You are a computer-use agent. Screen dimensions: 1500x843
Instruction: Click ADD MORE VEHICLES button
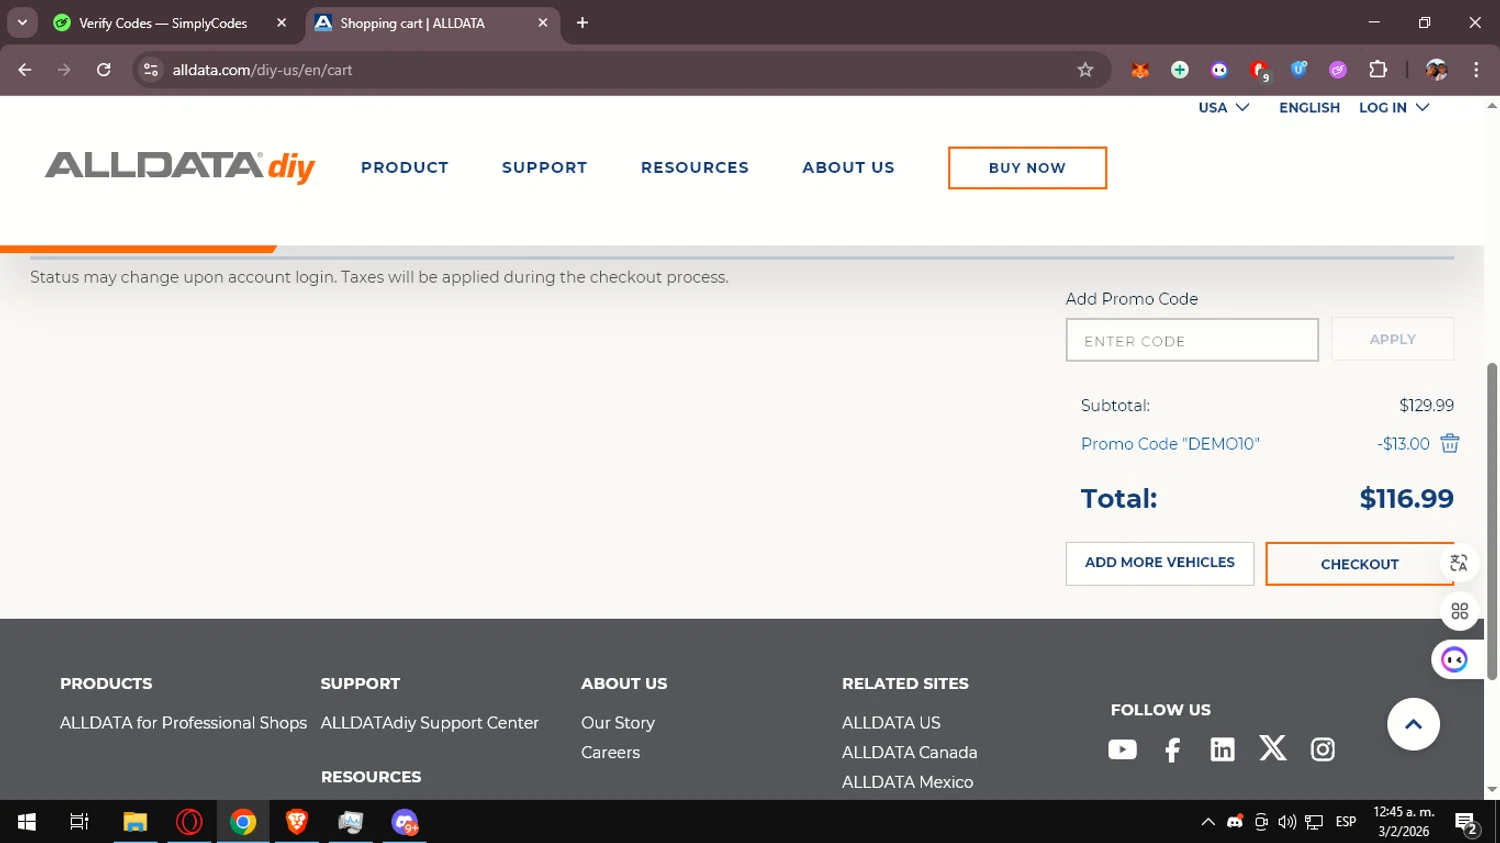coord(1159,563)
